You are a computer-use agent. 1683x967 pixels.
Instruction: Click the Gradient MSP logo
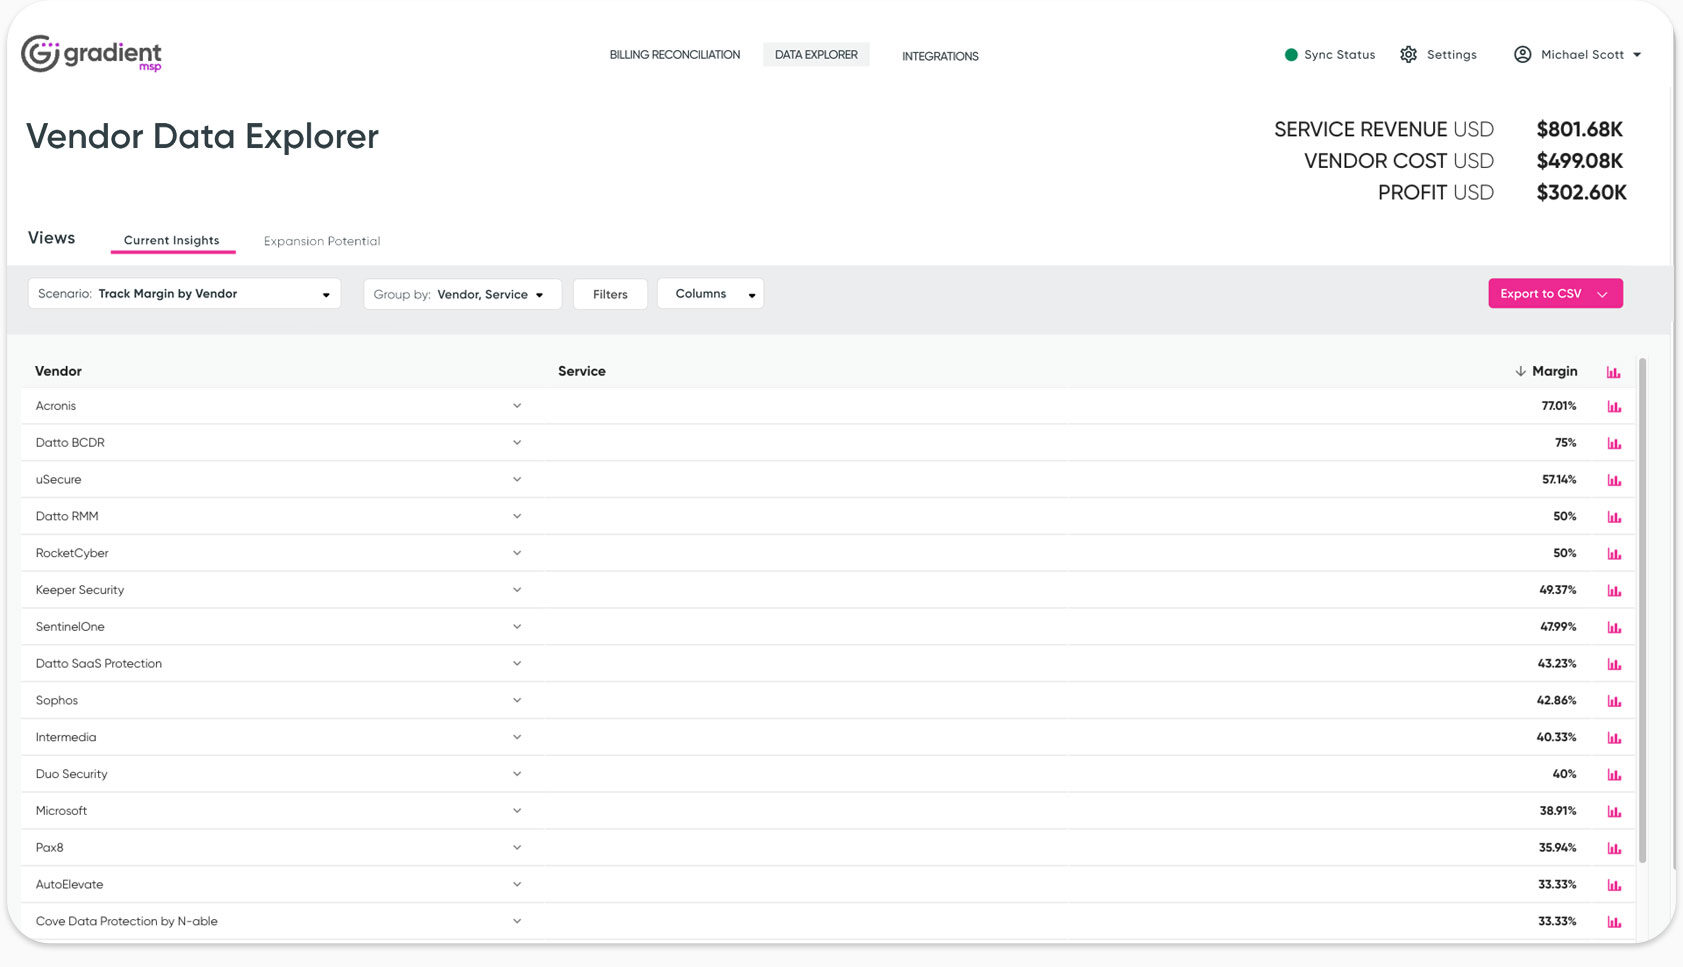91,54
